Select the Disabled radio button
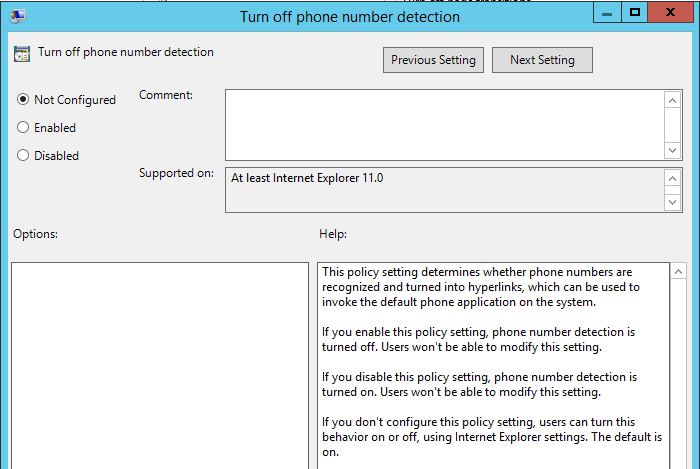Image resolution: width=700 pixels, height=469 pixels. [x=23, y=156]
